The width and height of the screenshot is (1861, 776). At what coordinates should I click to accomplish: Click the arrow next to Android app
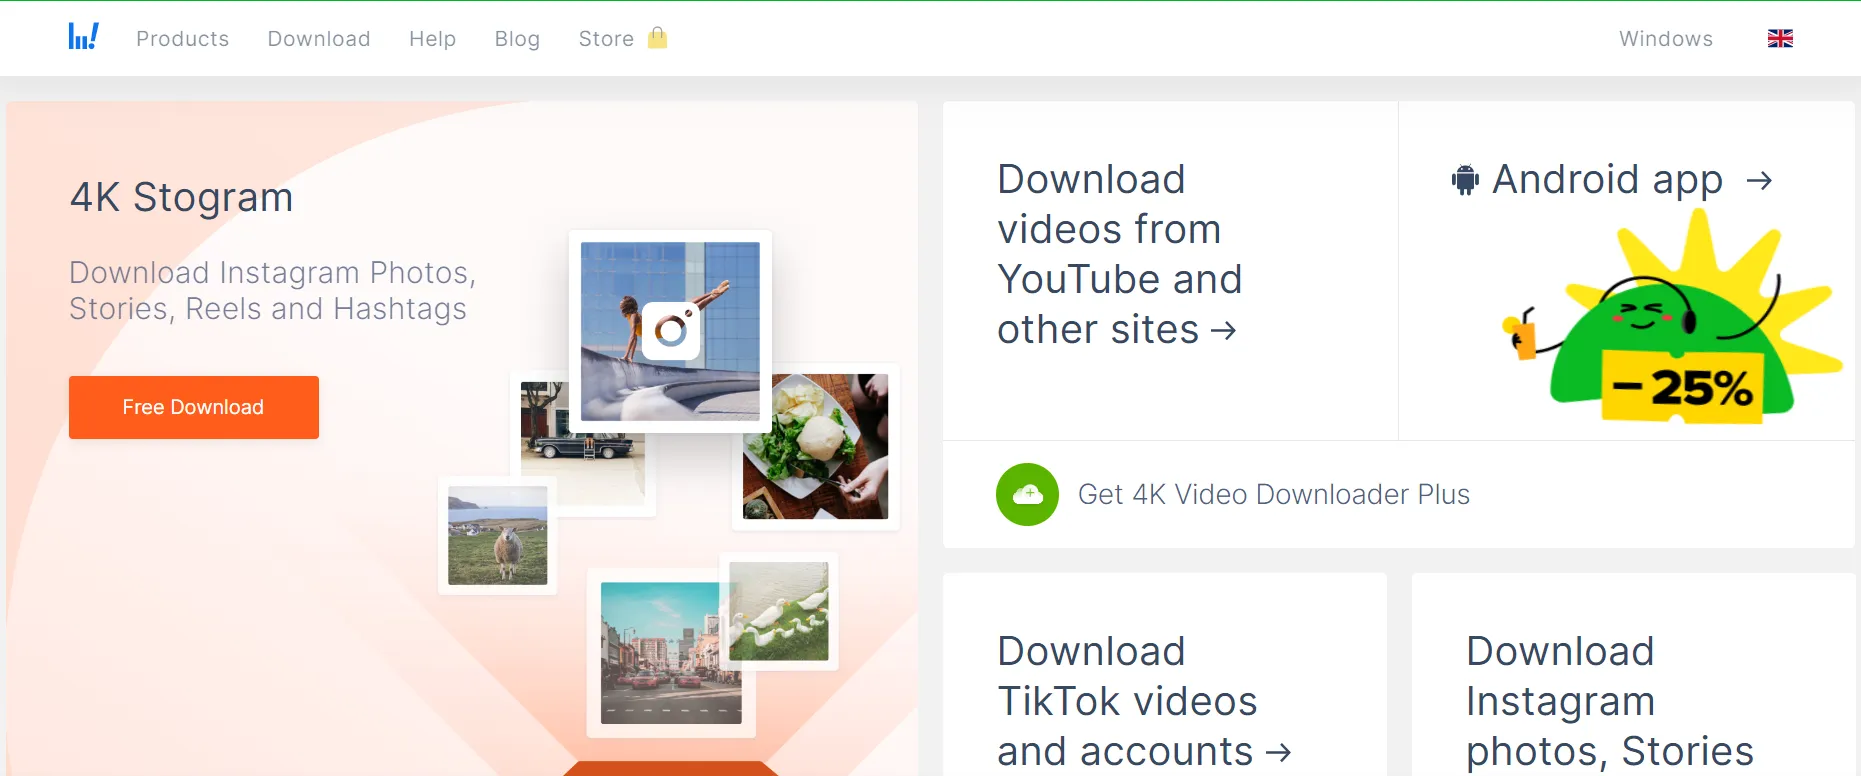(x=1759, y=181)
